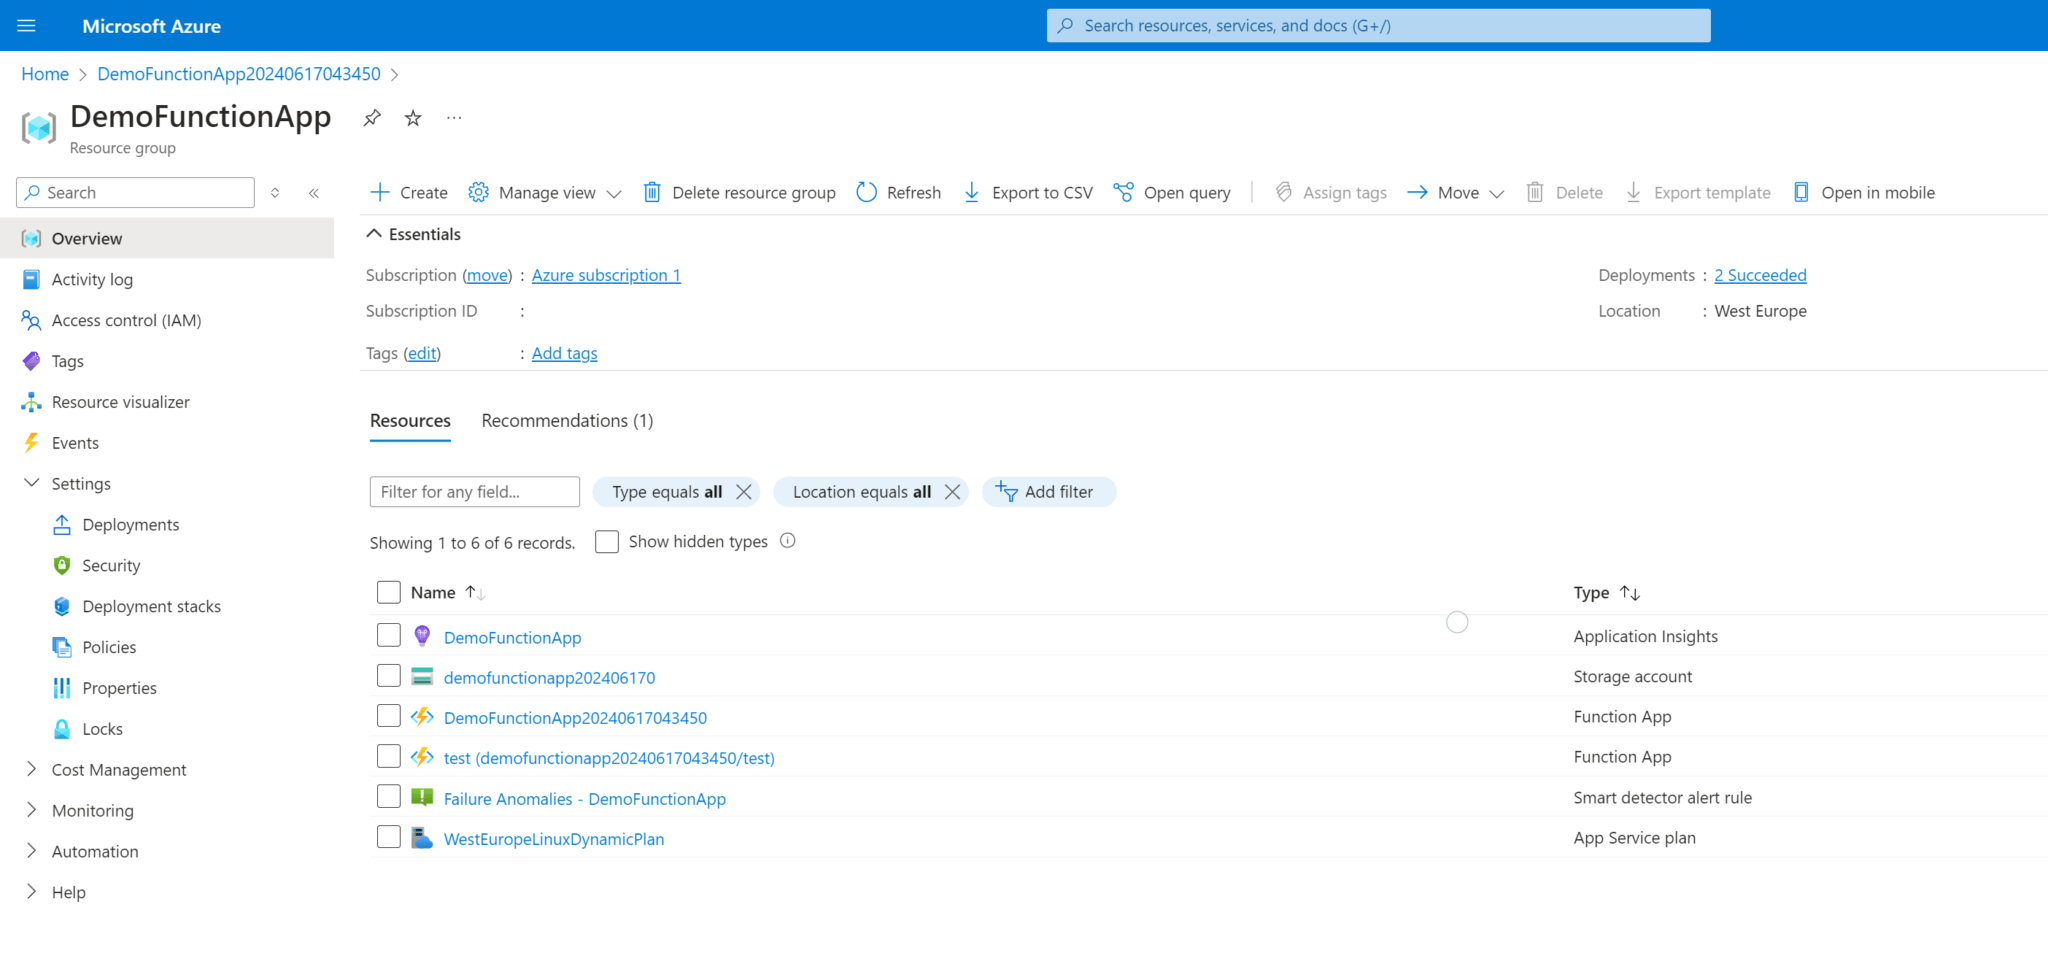The width and height of the screenshot is (2048, 972).
Task: Enable Show hidden types
Action: pyautogui.click(x=607, y=541)
